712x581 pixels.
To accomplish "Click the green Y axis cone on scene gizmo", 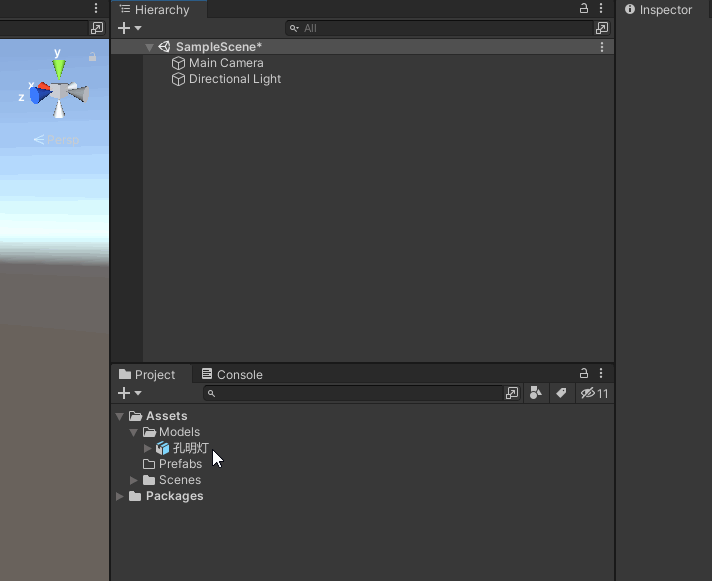I will pyautogui.click(x=59, y=69).
